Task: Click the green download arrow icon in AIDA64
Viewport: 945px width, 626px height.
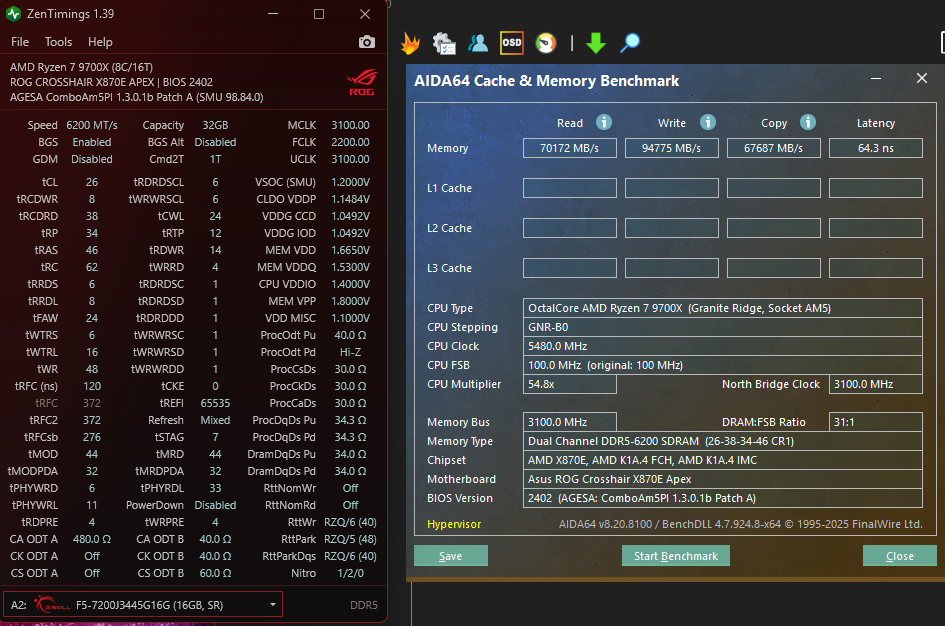Action: point(595,43)
